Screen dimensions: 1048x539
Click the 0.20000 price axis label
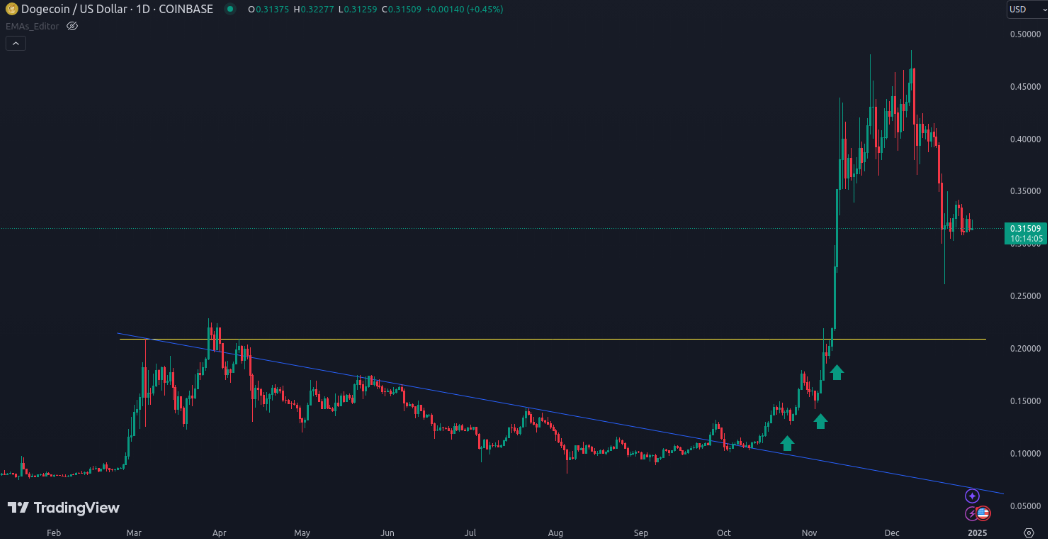1025,348
